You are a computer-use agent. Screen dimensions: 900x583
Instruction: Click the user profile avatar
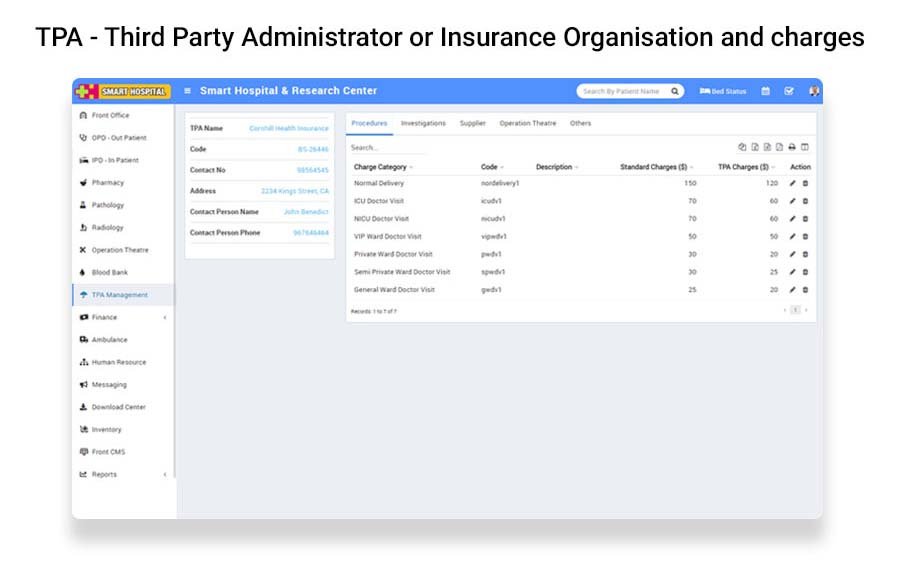click(x=813, y=91)
